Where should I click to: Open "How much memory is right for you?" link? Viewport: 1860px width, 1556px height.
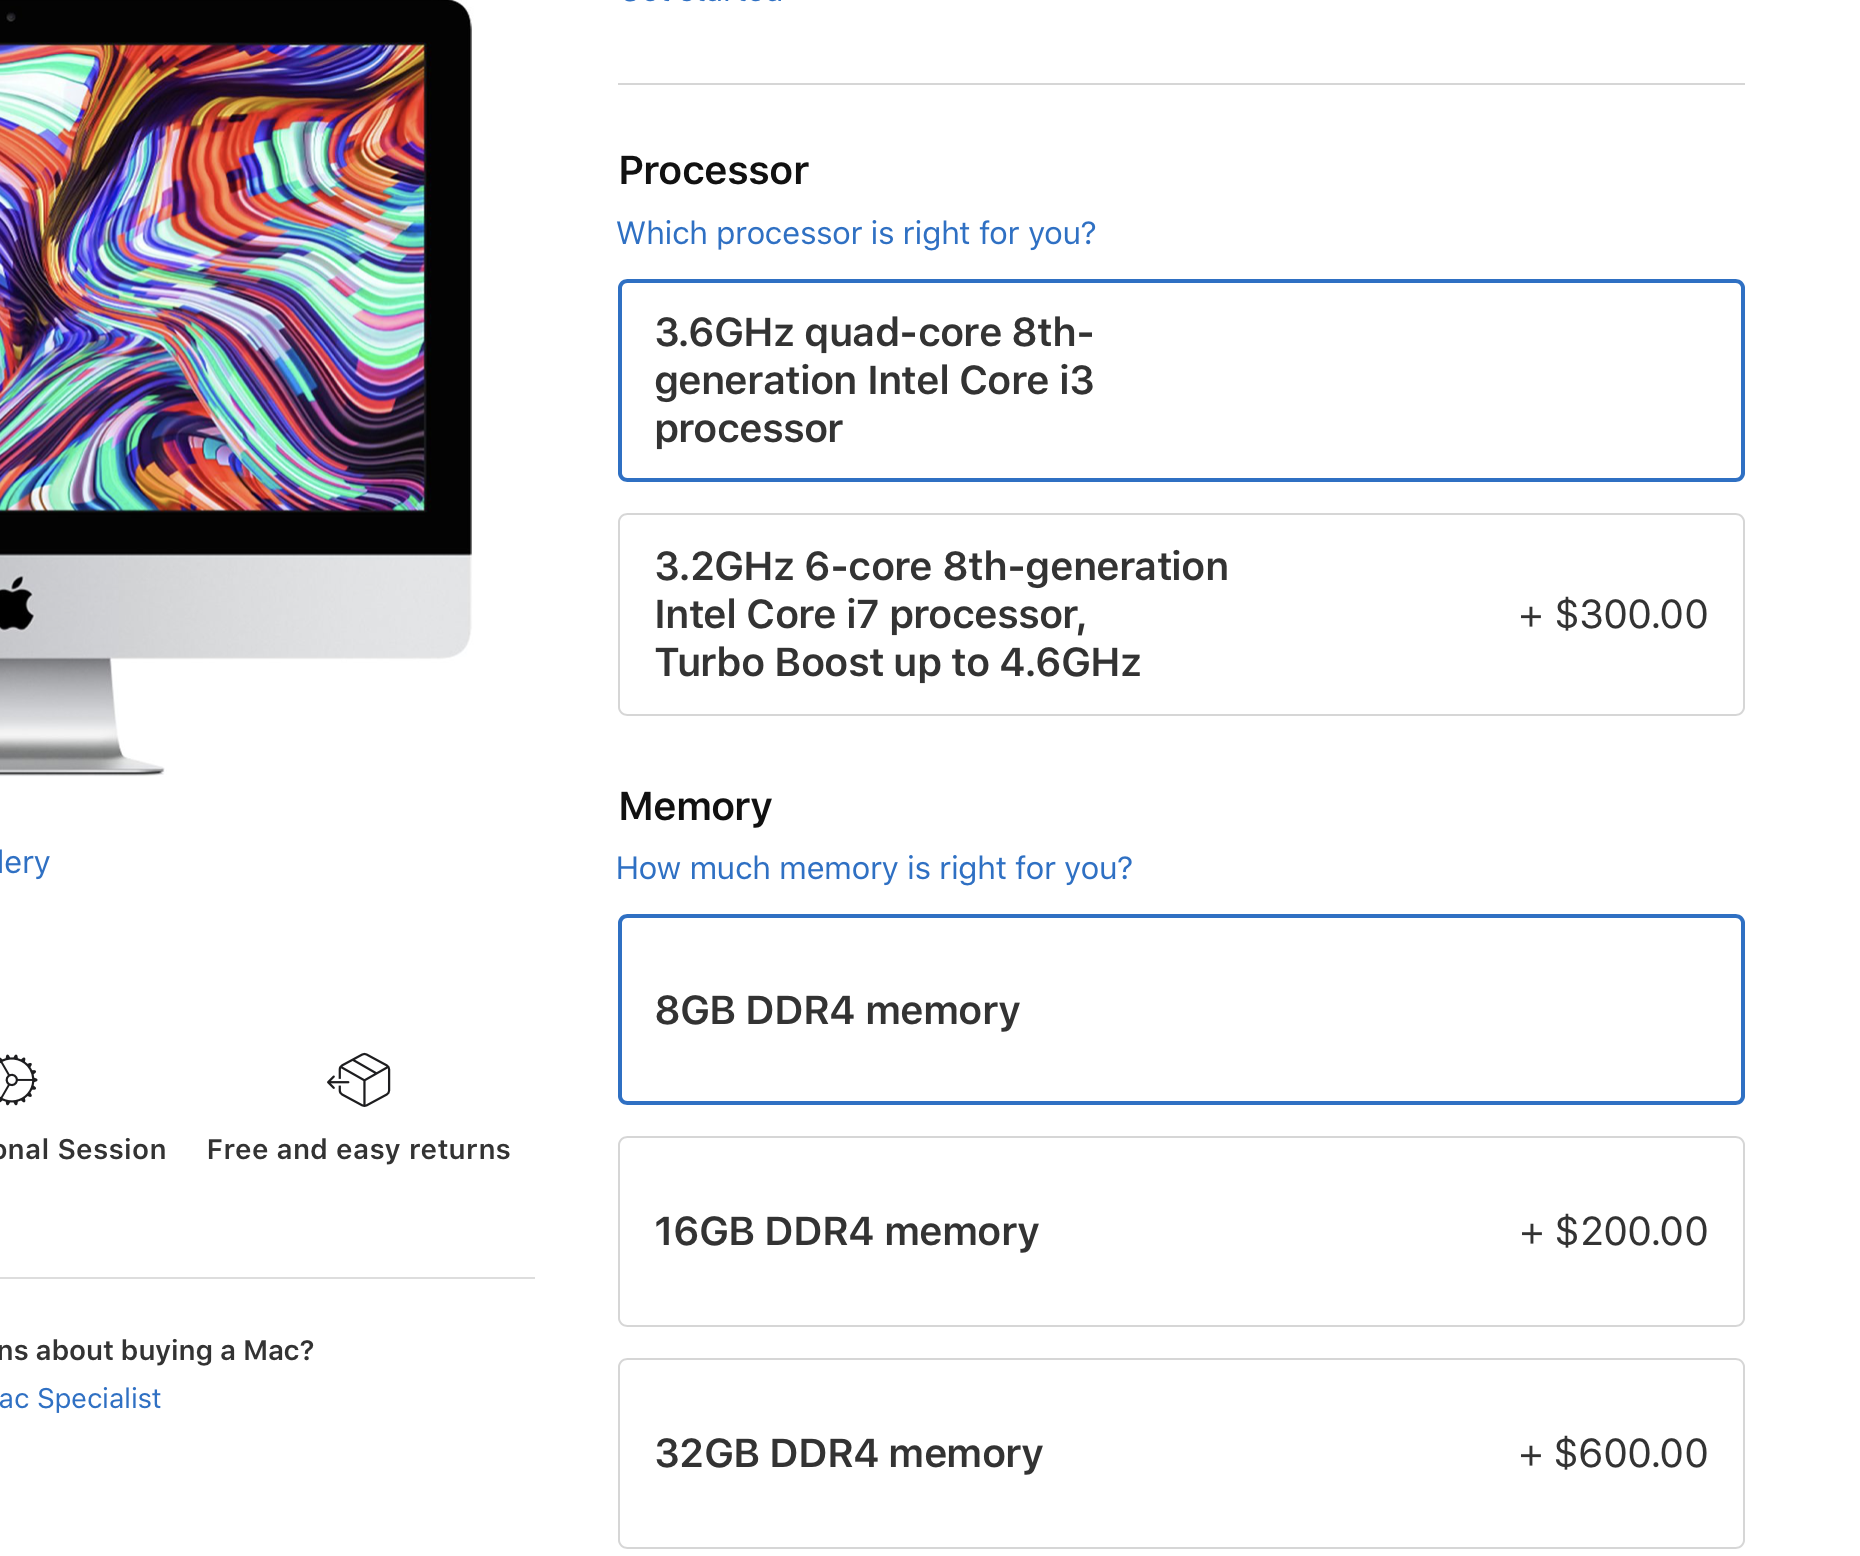[x=874, y=868]
